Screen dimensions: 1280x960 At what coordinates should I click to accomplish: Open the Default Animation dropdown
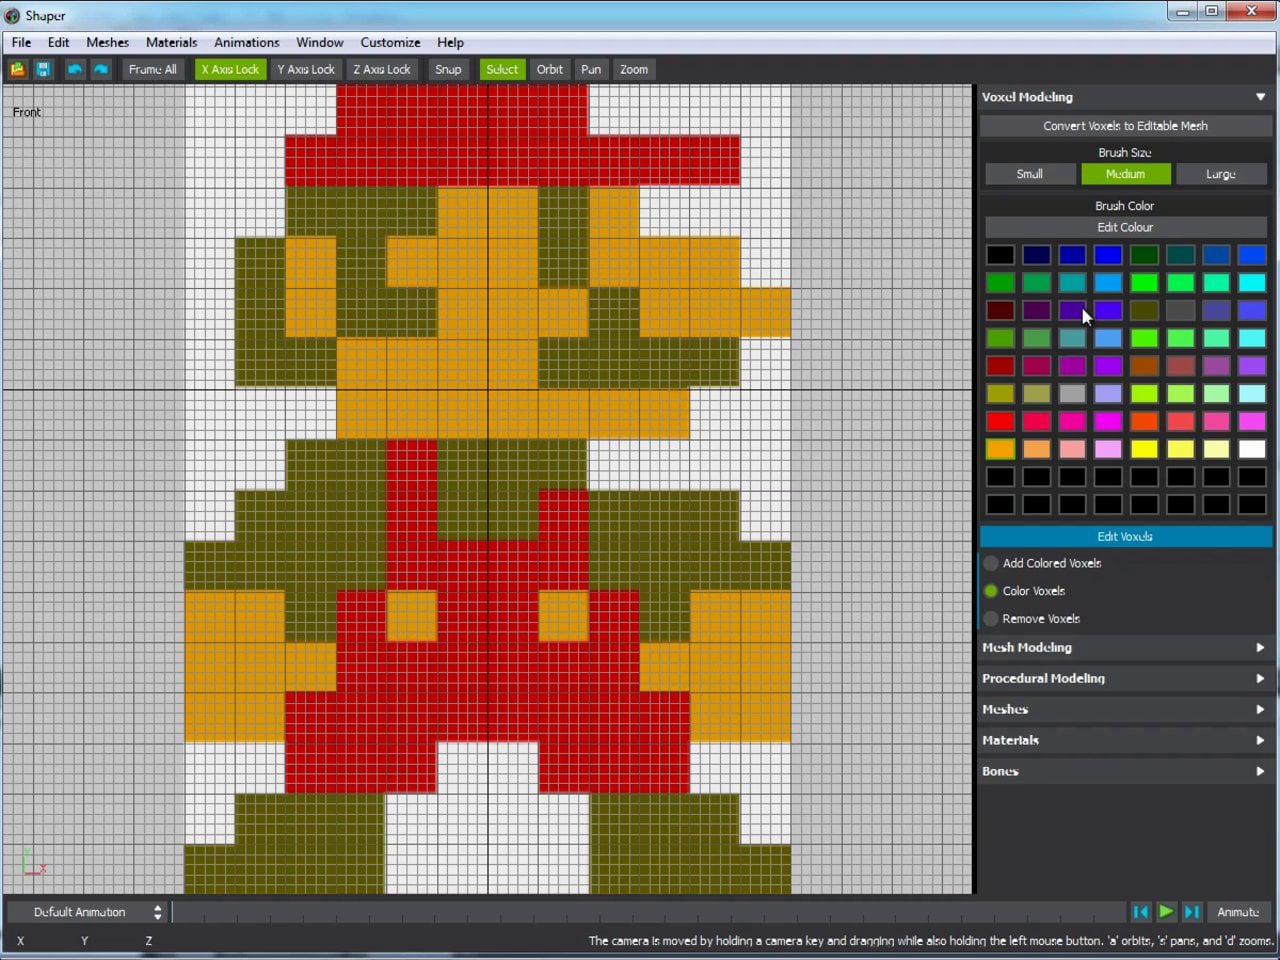click(x=87, y=912)
